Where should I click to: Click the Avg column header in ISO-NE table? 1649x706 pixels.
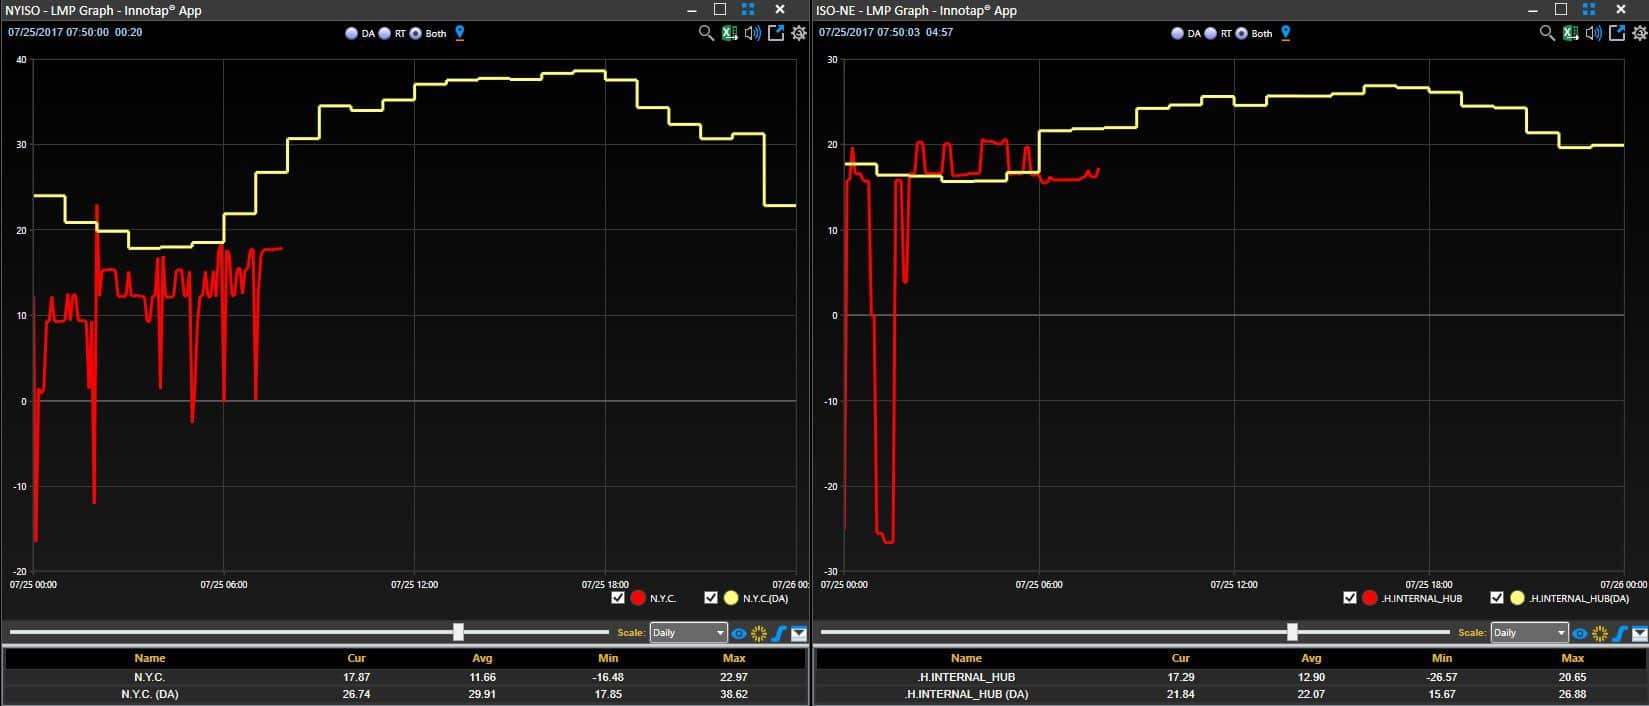pyautogui.click(x=1311, y=658)
